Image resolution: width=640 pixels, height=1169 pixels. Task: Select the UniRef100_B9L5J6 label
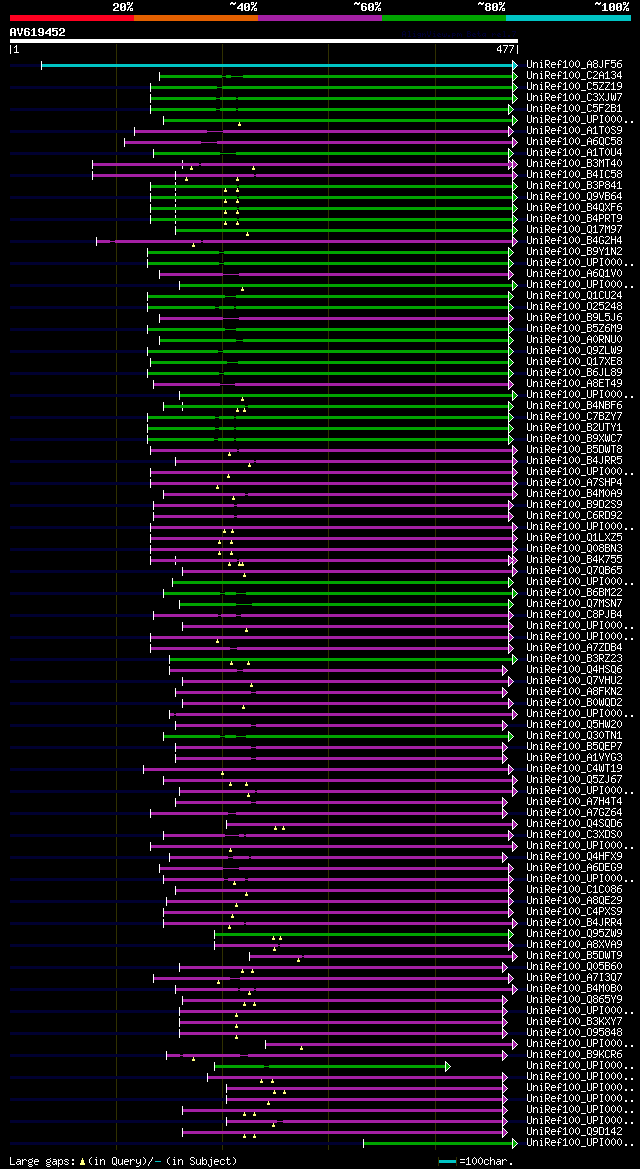tap(574, 318)
